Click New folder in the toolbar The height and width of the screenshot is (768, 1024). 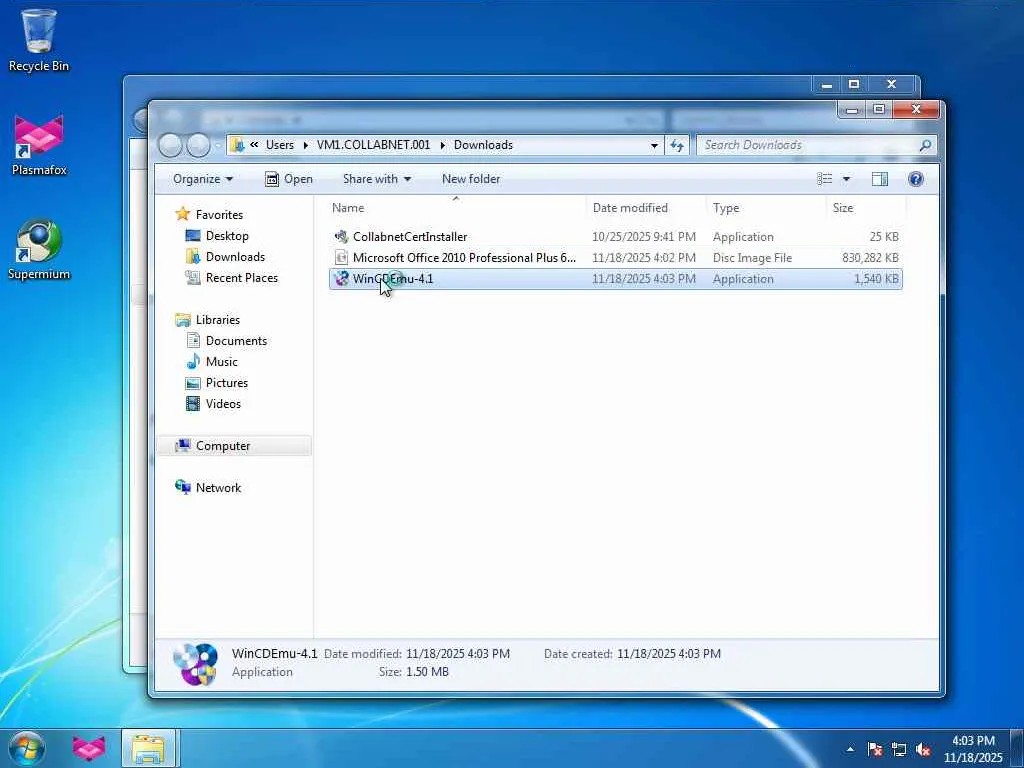(x=471, y=179)
